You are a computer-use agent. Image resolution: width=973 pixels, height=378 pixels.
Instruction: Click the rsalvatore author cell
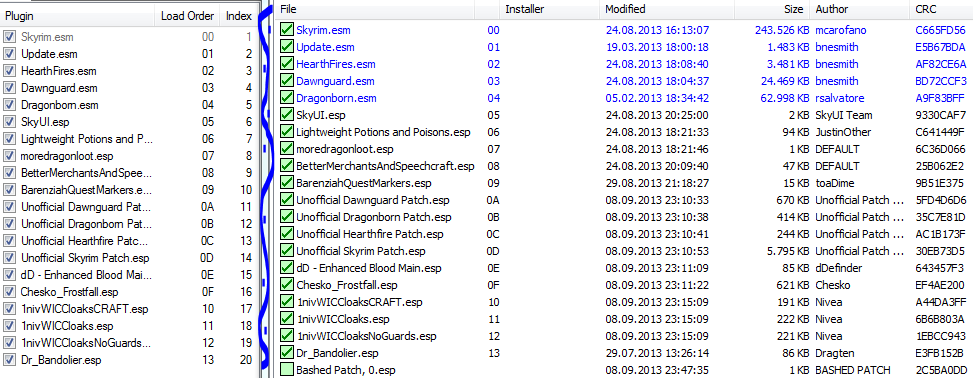(840, 98)
